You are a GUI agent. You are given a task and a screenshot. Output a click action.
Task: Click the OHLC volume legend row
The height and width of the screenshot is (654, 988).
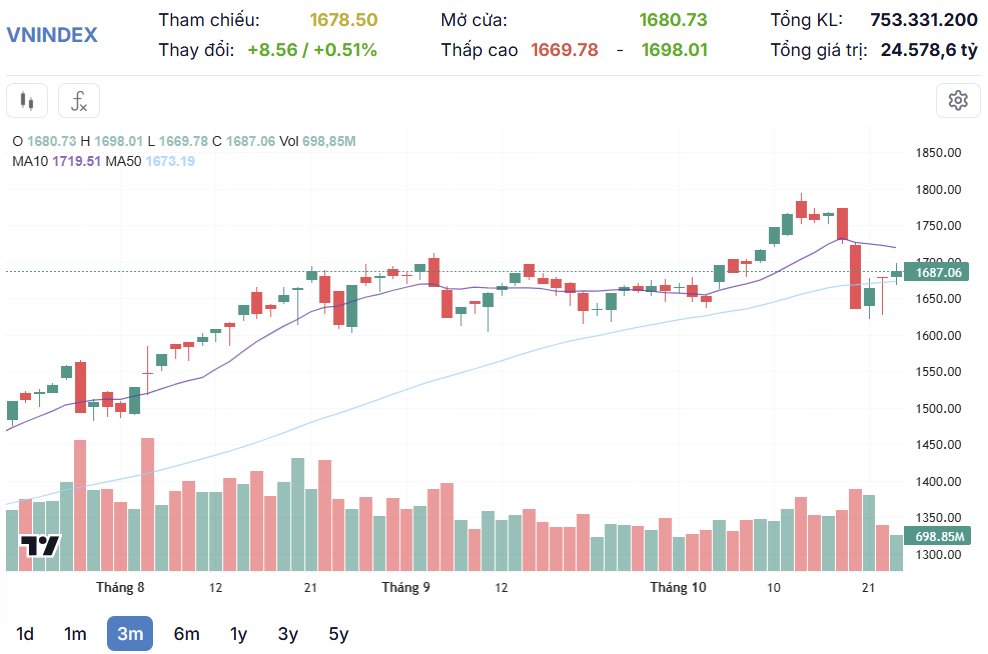click(x=183, y=142)
